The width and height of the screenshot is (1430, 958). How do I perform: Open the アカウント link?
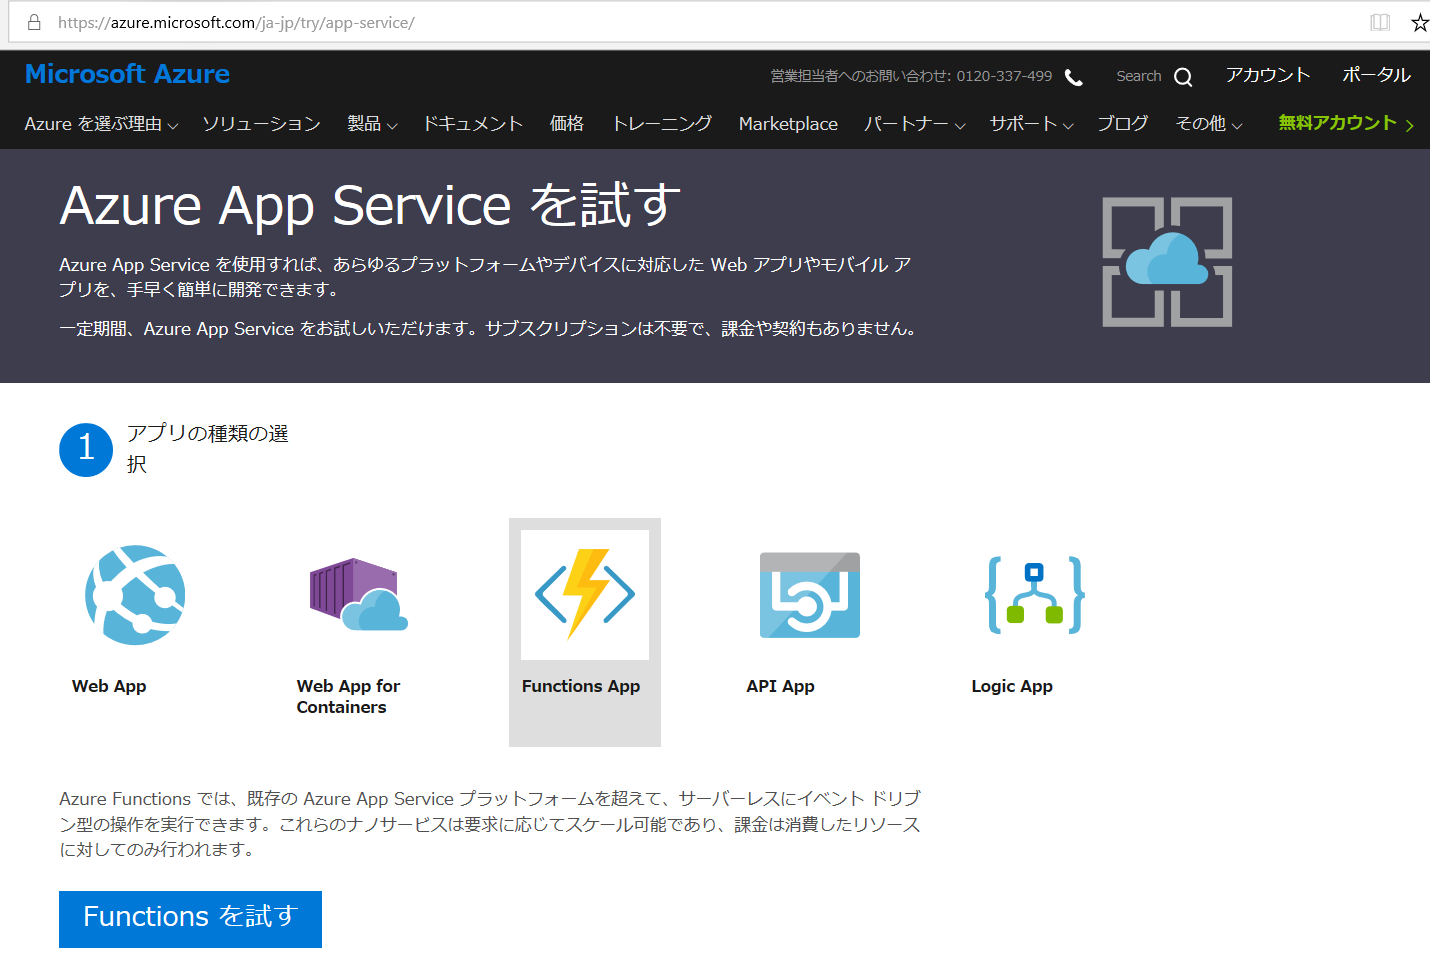click(x=1268, y=75)
